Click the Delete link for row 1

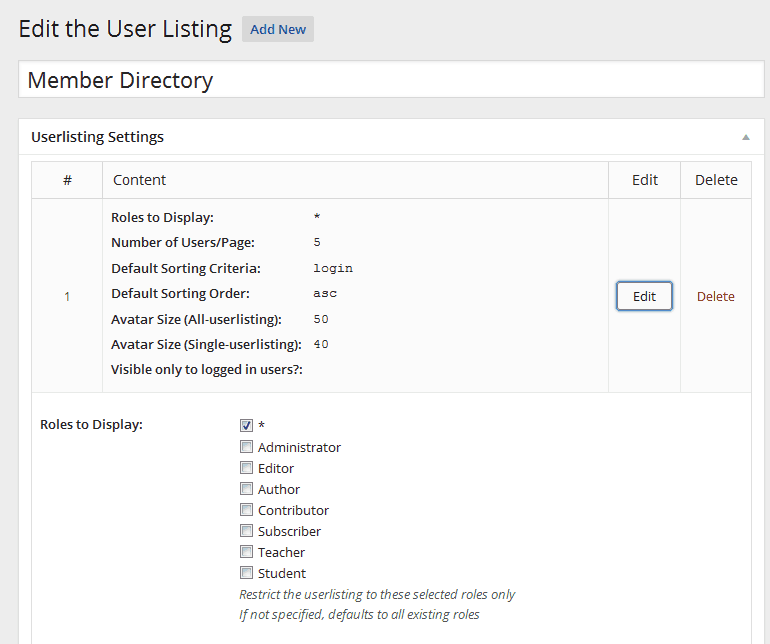click(x=715, y=296)
